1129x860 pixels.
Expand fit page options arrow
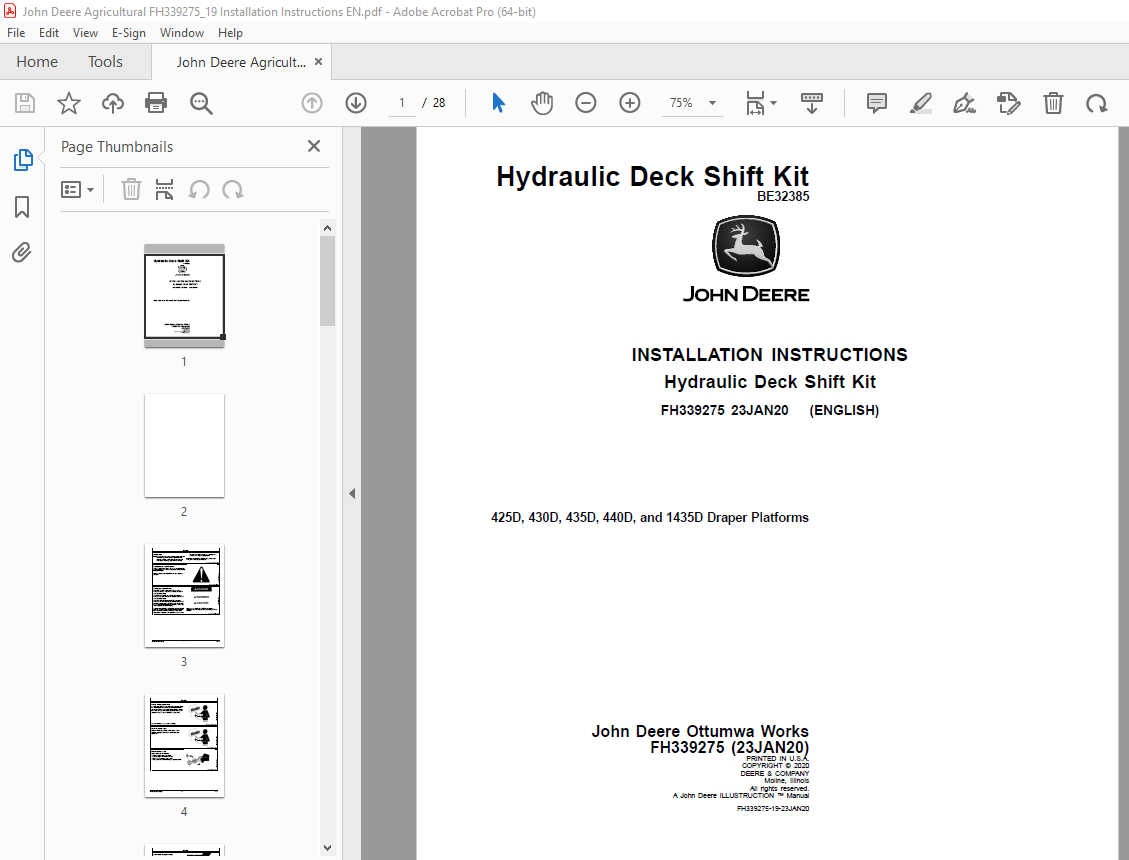click(x=774, y=103)
